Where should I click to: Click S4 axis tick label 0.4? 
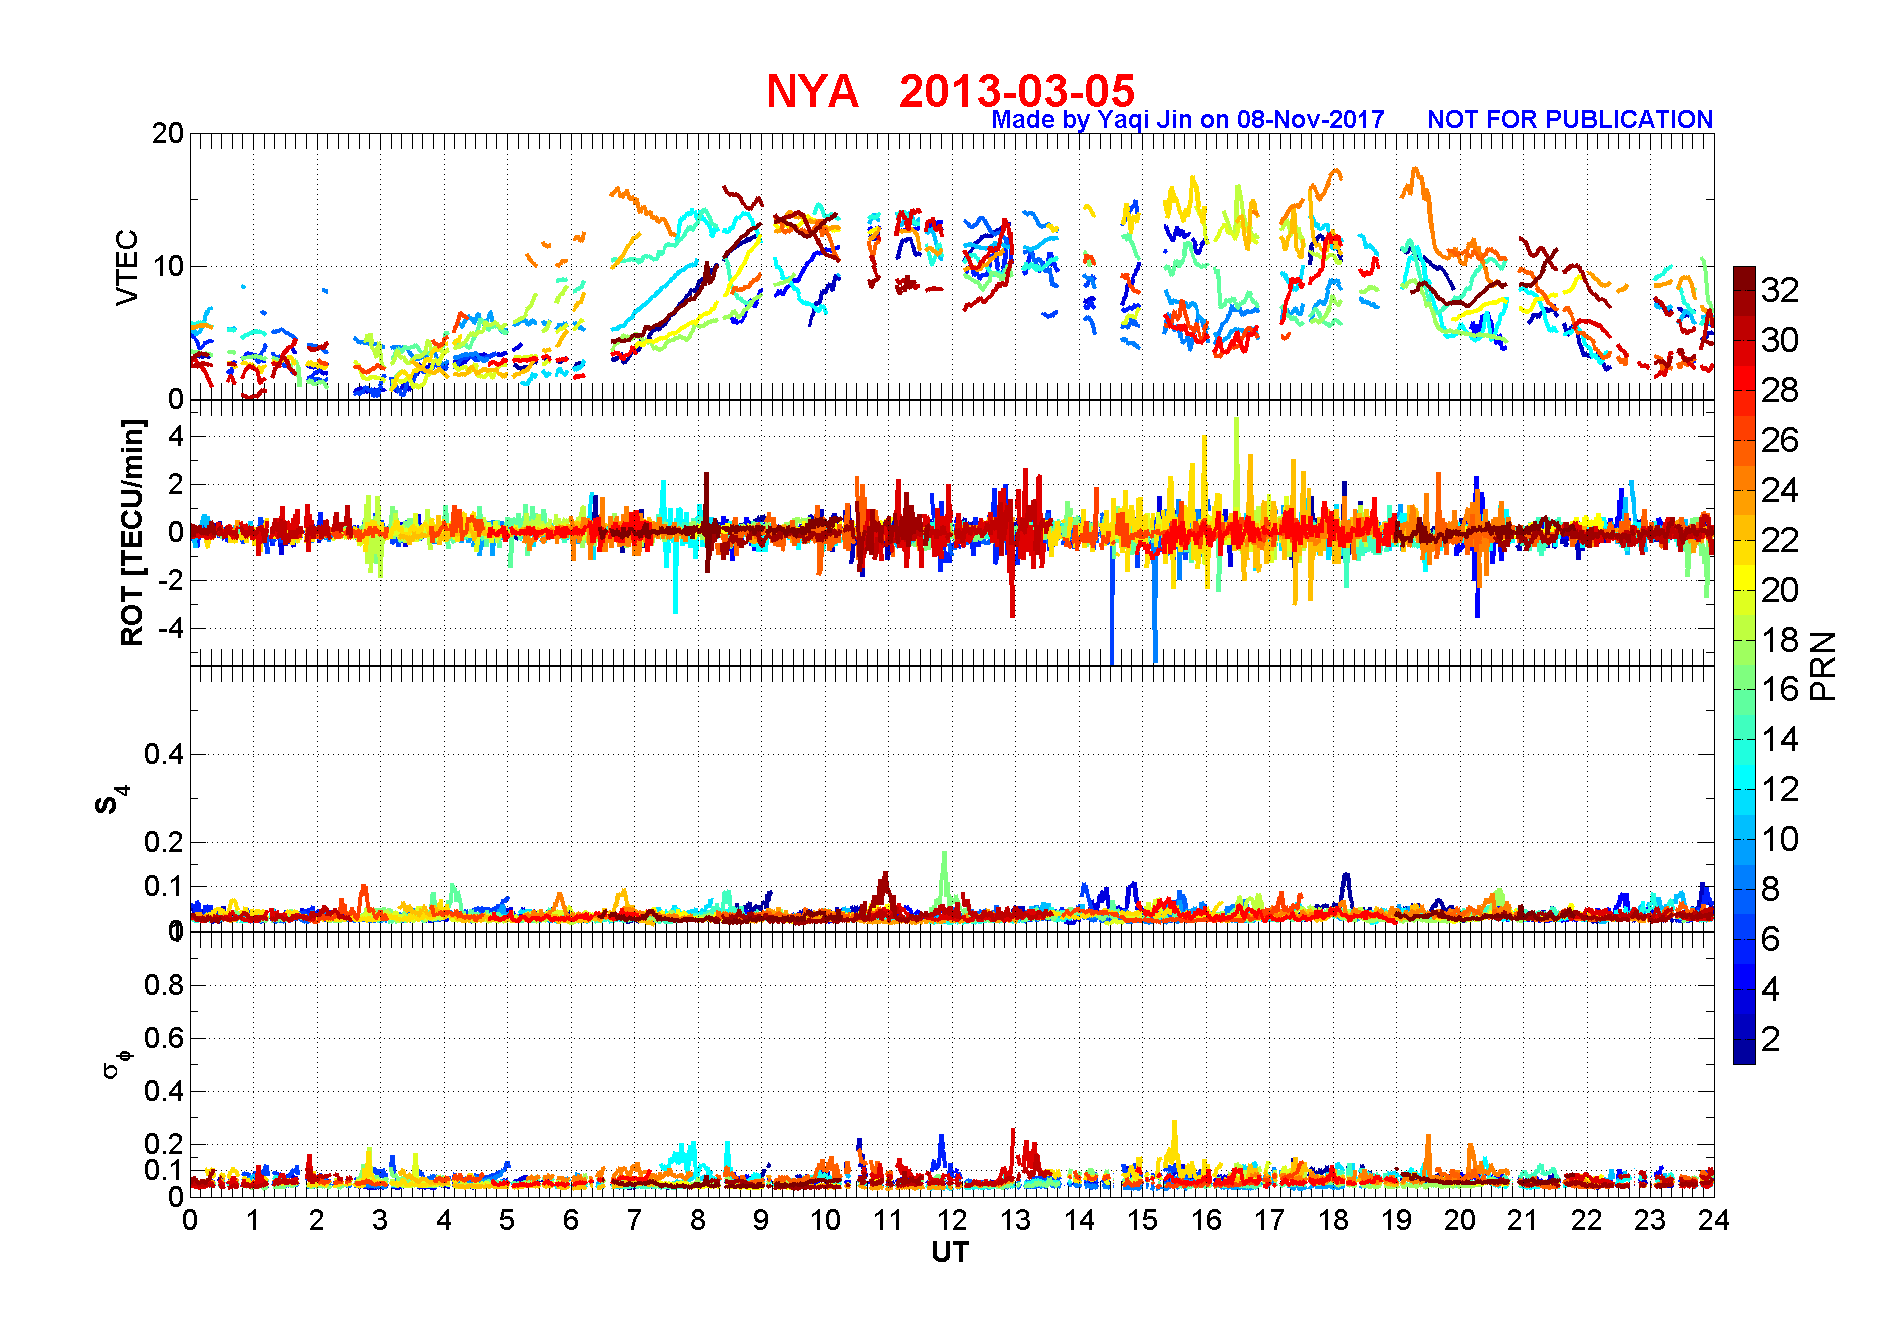point(164,754)
